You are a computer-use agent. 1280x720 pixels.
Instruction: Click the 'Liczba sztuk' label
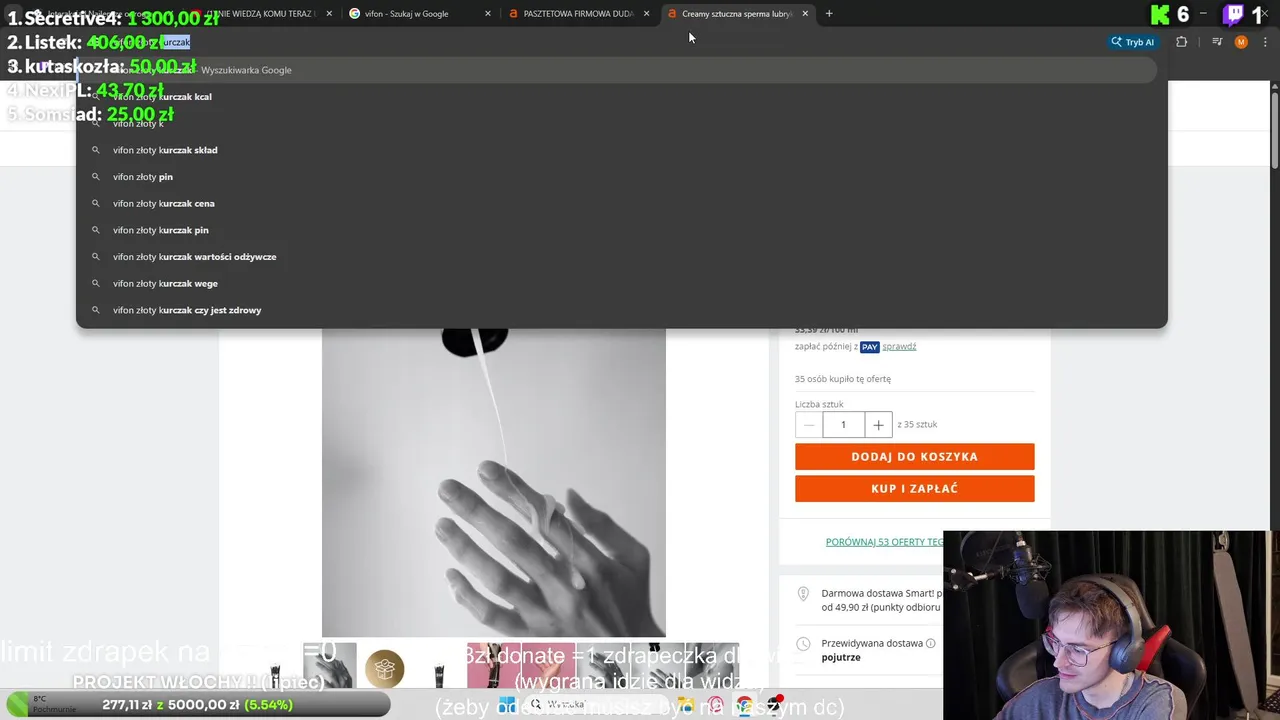tap(819, 404)
